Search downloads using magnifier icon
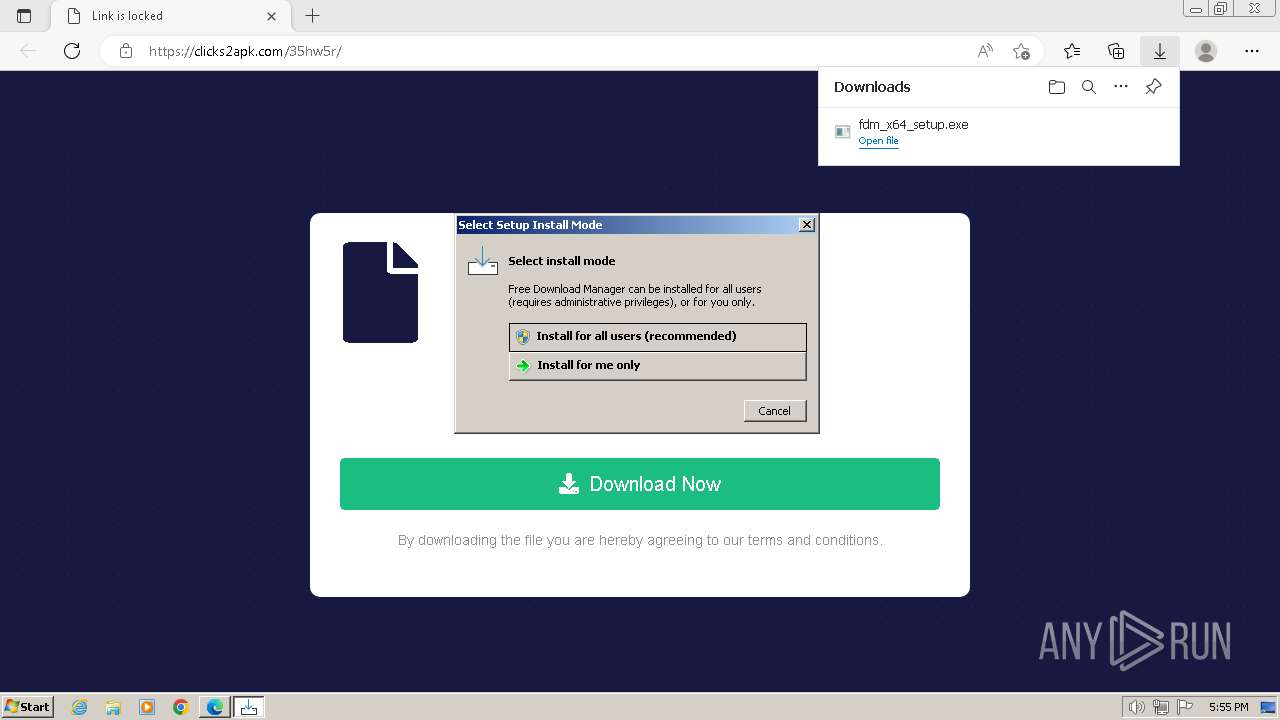This screenshot has width=1280, height=720. [x=1089, y=87]
